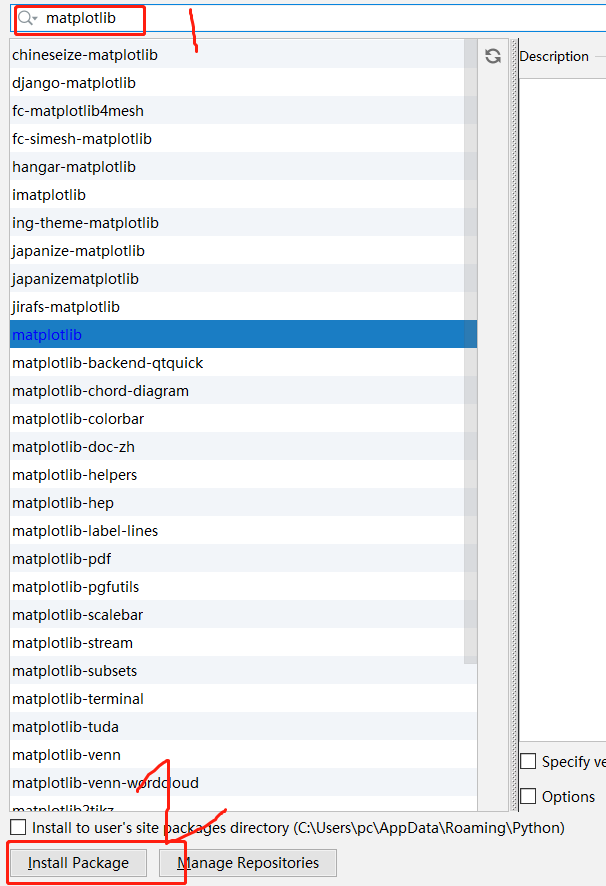Screen dimensions: 606x886
Task: Reload the package list with refresh icon
Action: (x=493, y=56)
